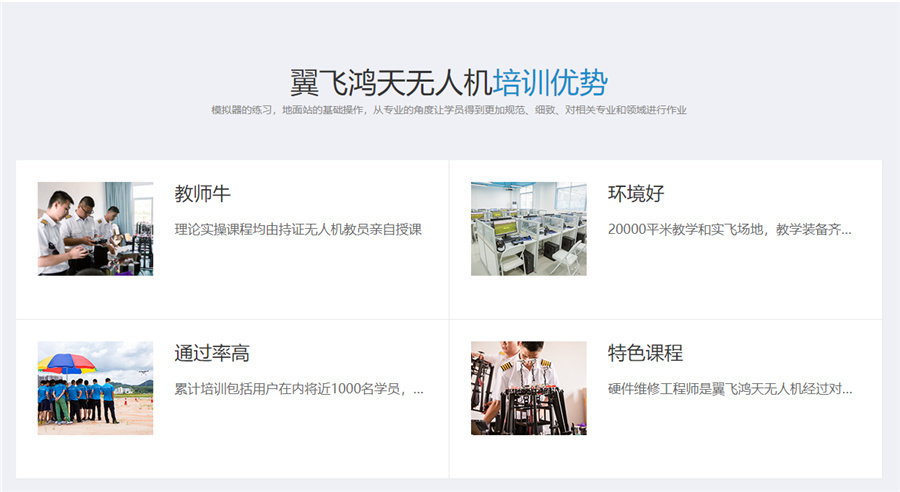Open the 环境好 computer classroom photo

pyautogui.click(x=529, y=228)
